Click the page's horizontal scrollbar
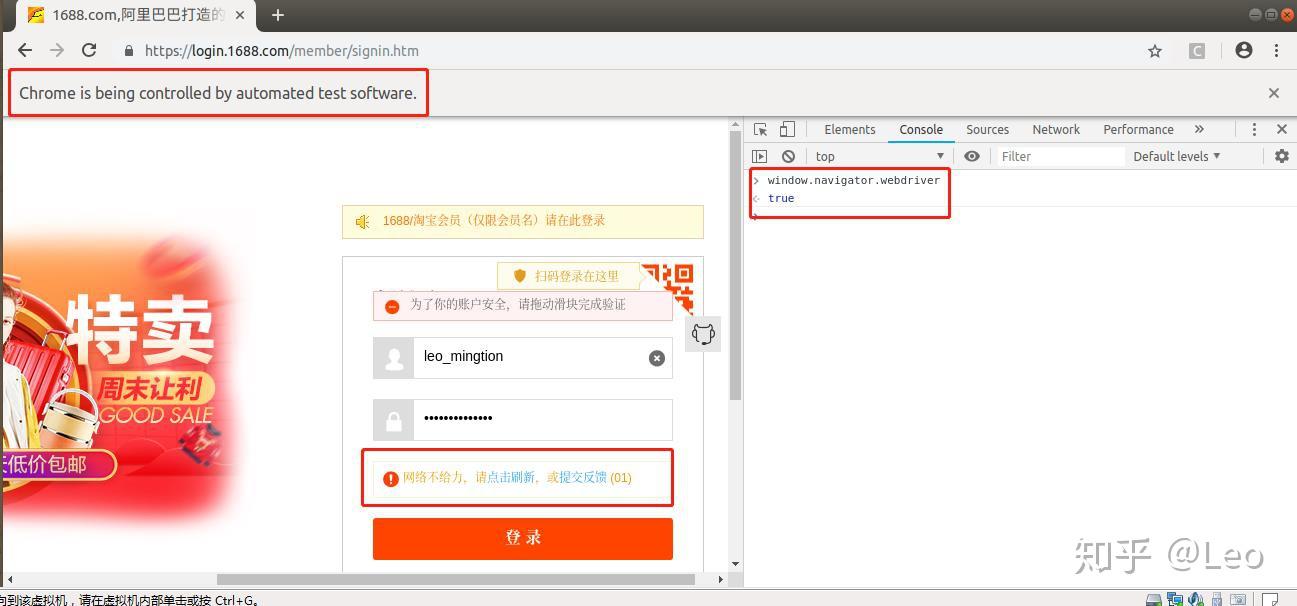This screenshot has width=1297, height=606. [456, 579]
